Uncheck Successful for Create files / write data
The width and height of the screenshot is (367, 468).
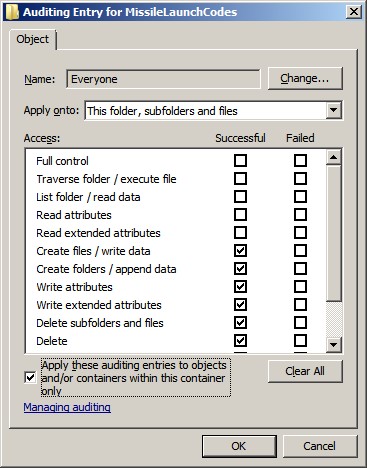[x=240, y=251]
